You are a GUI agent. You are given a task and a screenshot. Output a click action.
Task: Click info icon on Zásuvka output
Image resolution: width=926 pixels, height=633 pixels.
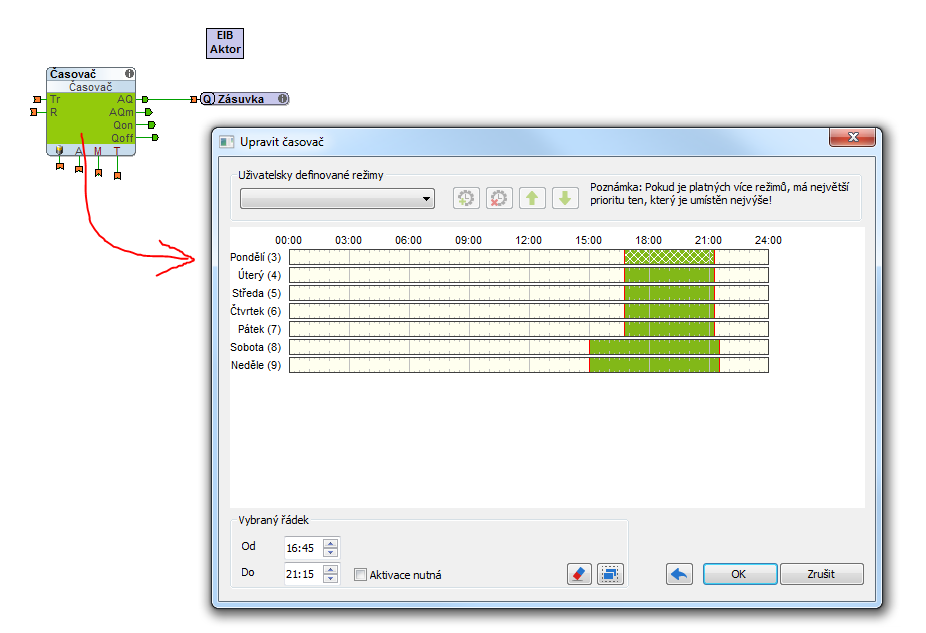[282, 99]
